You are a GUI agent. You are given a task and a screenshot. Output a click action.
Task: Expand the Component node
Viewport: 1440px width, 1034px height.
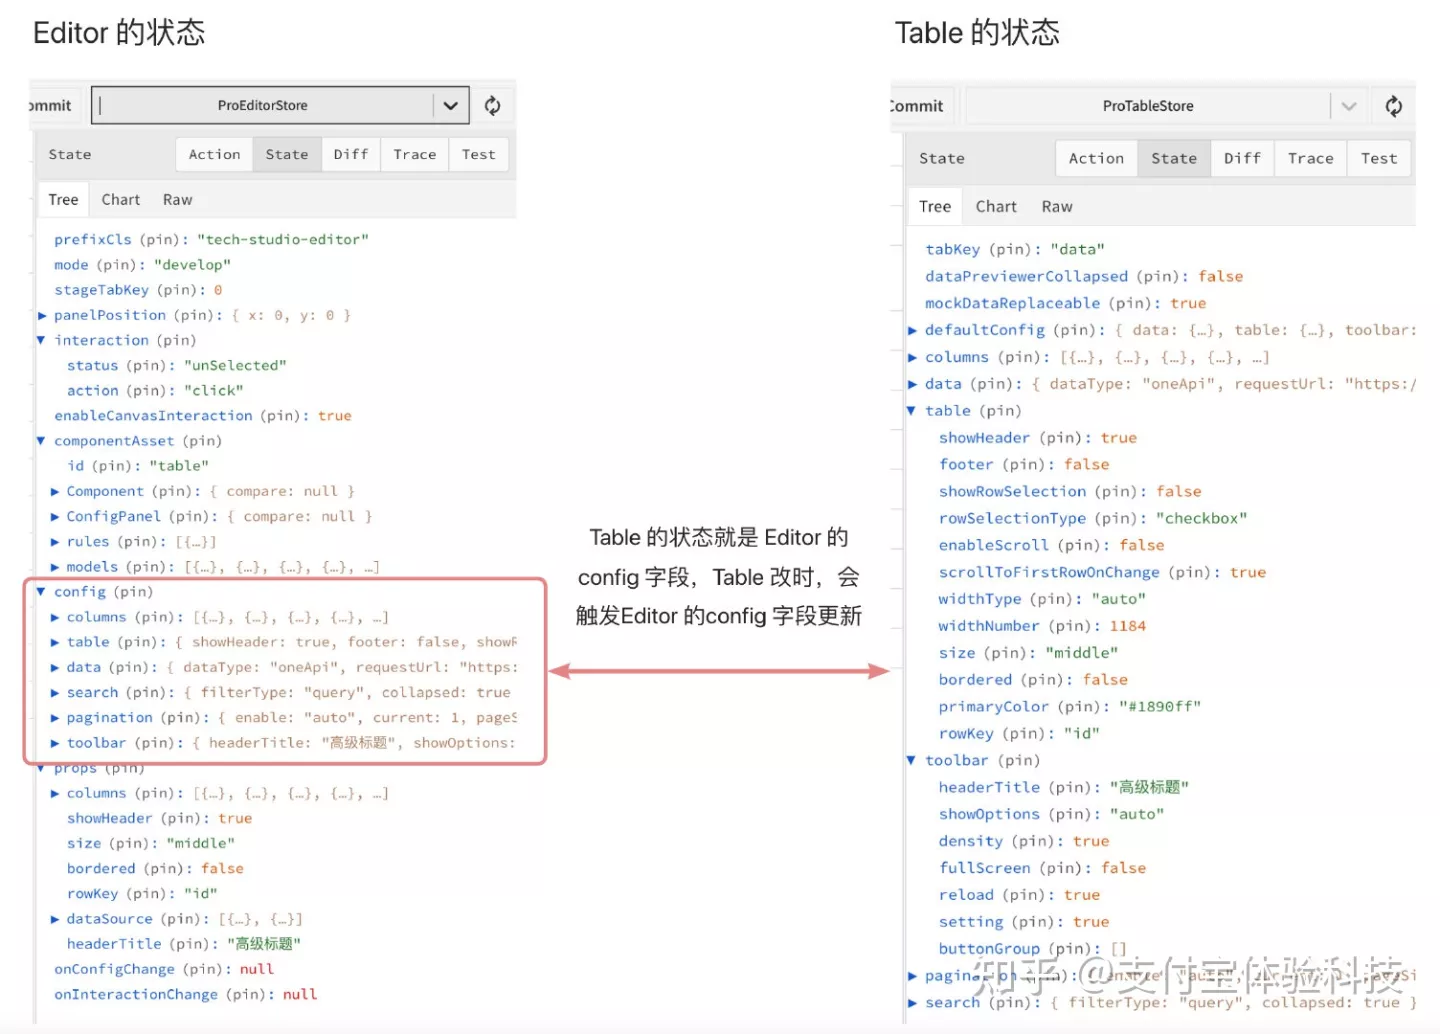[55, 491]
